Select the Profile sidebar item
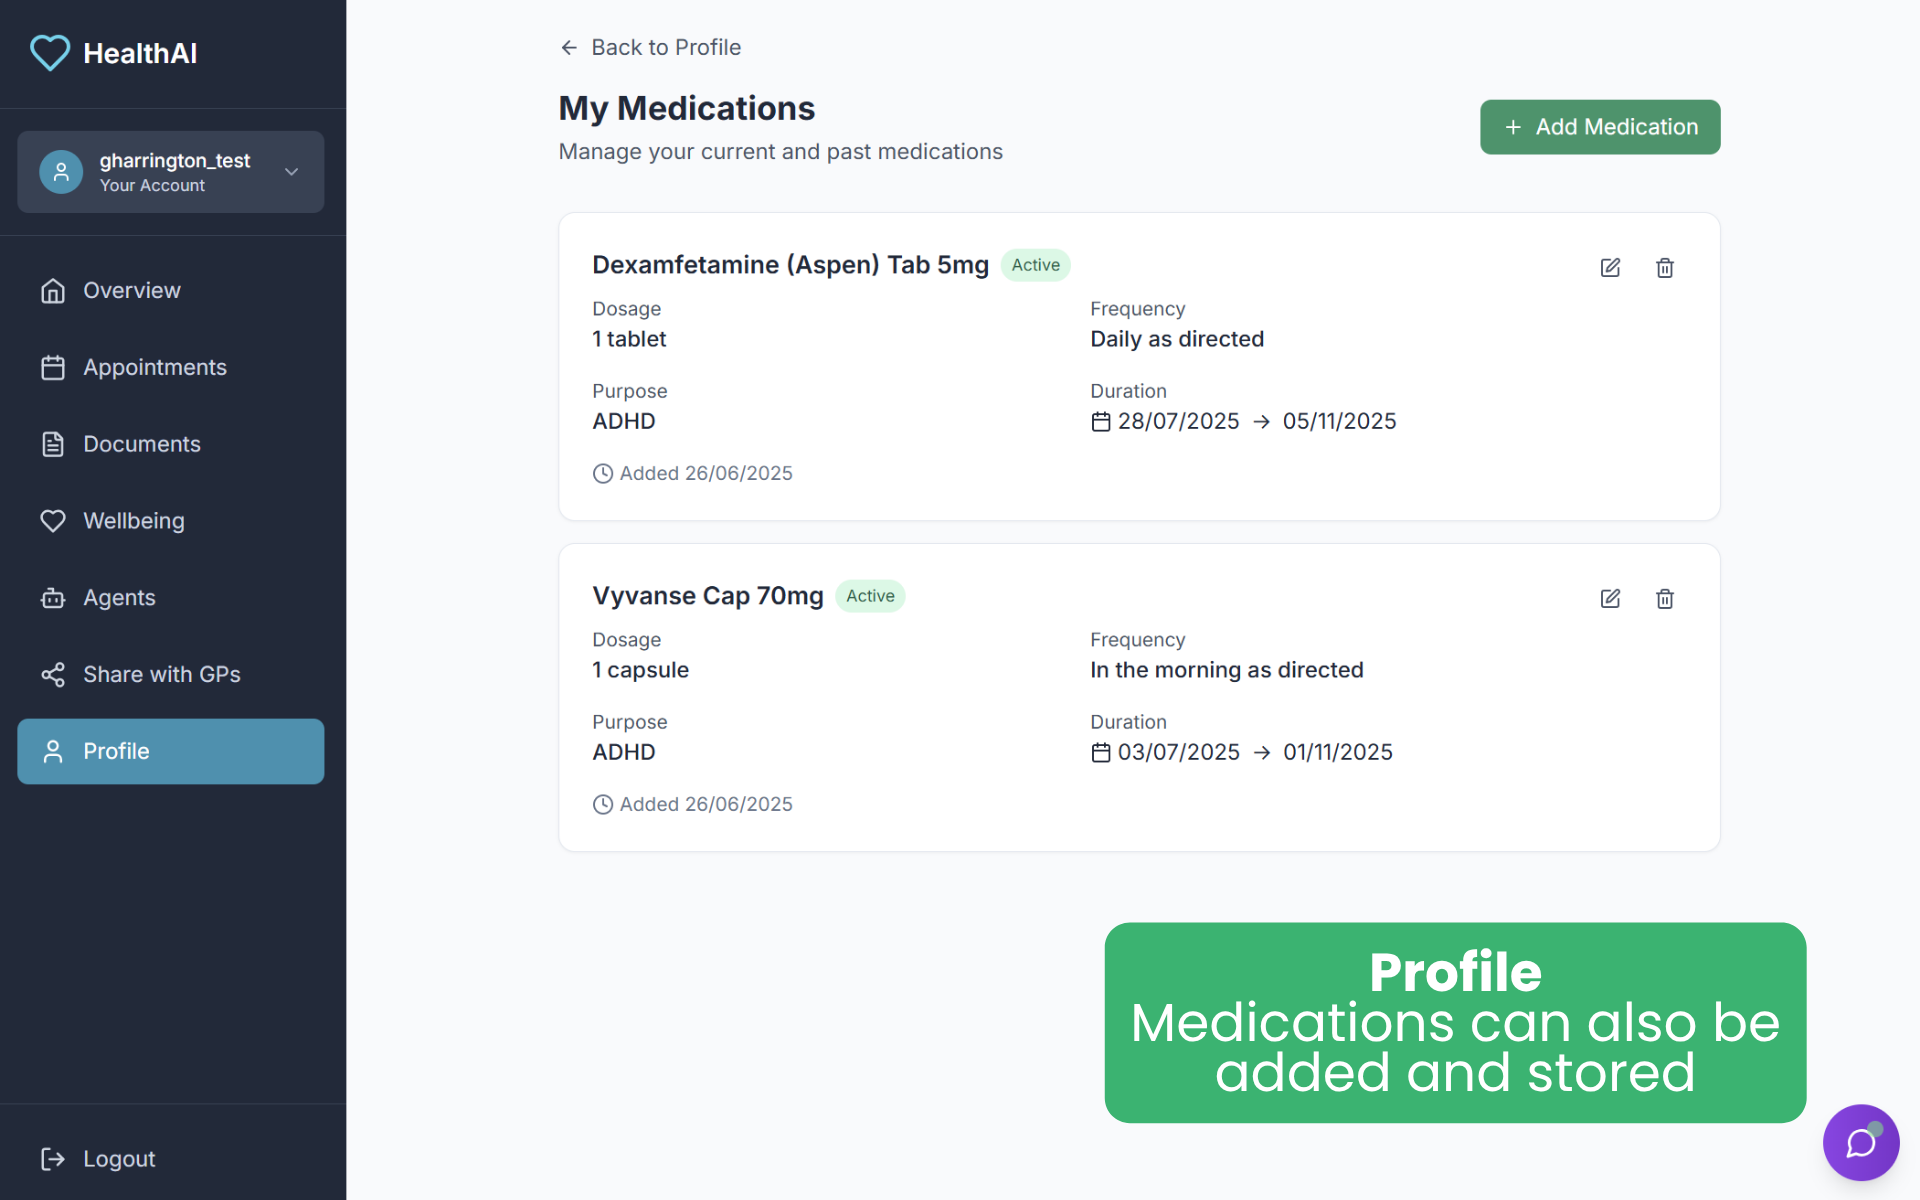 click(x=170, y=751)
